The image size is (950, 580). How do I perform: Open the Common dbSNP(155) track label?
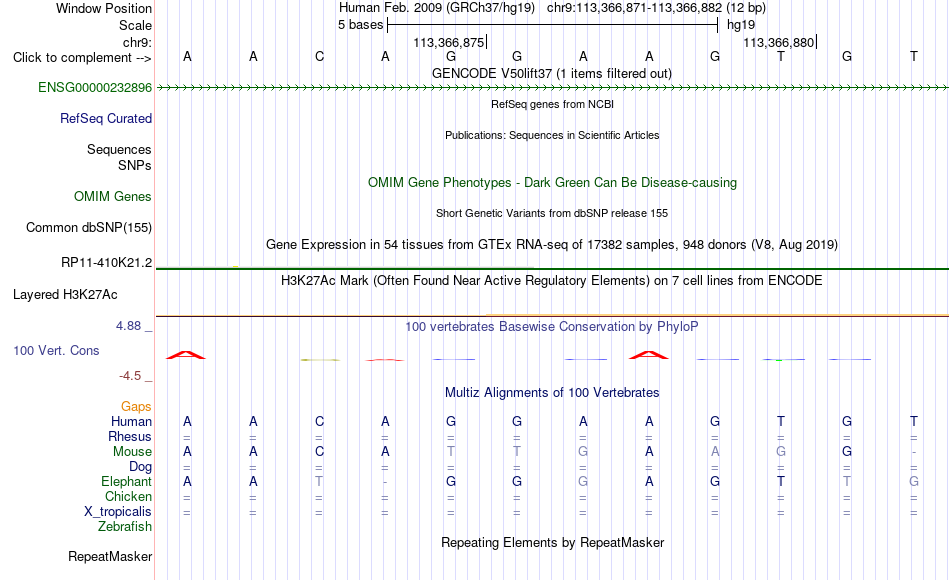[88, 227]
